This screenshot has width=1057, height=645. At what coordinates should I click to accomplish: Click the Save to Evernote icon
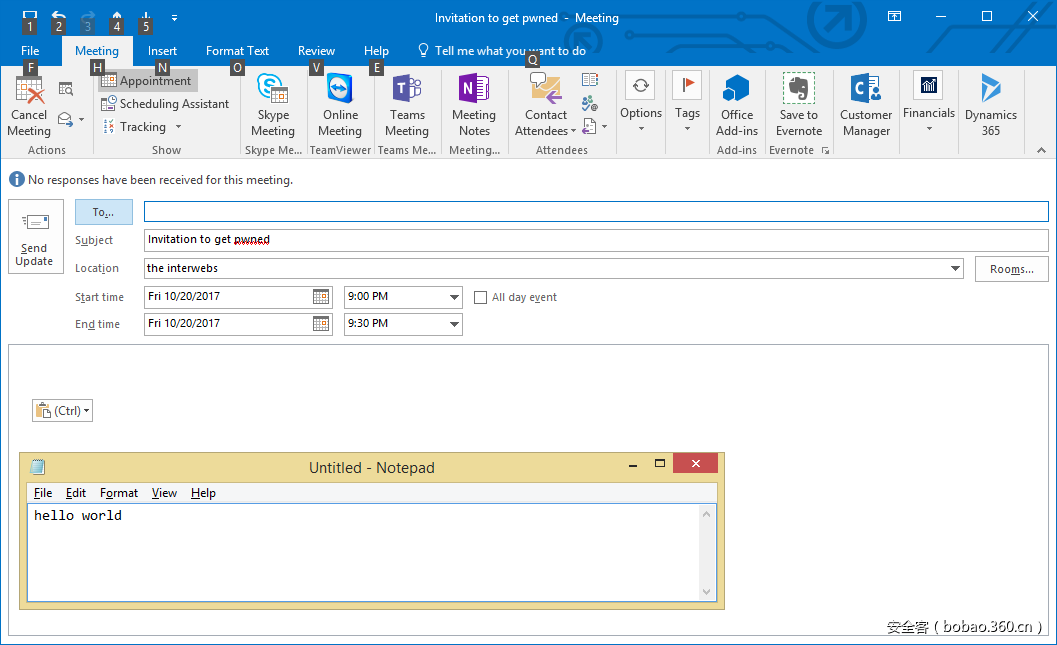click(x=798, y=106)
